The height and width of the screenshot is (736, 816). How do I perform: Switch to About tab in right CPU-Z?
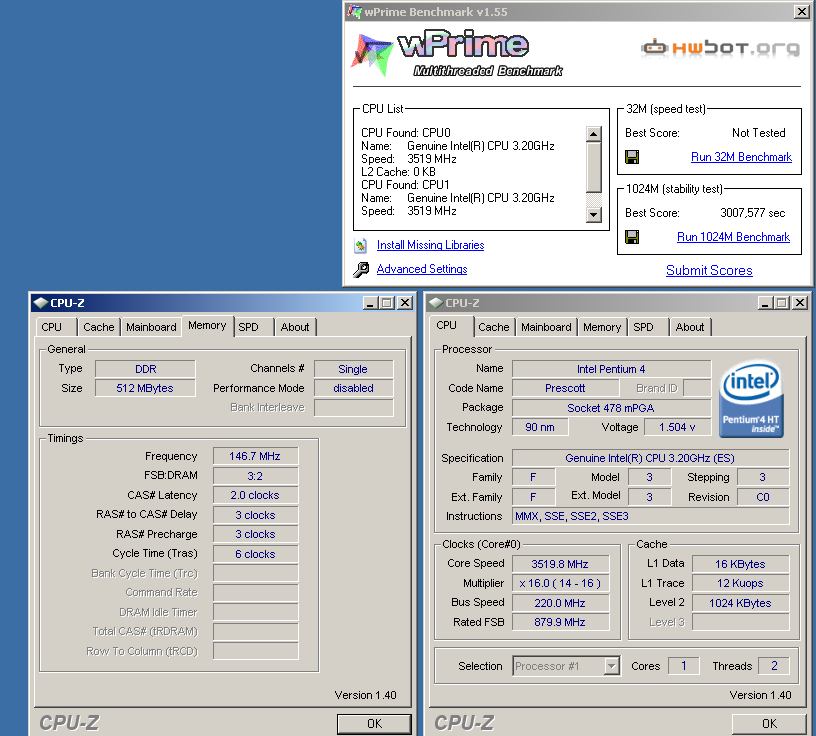pyautogui.click(x=690, y=327)
